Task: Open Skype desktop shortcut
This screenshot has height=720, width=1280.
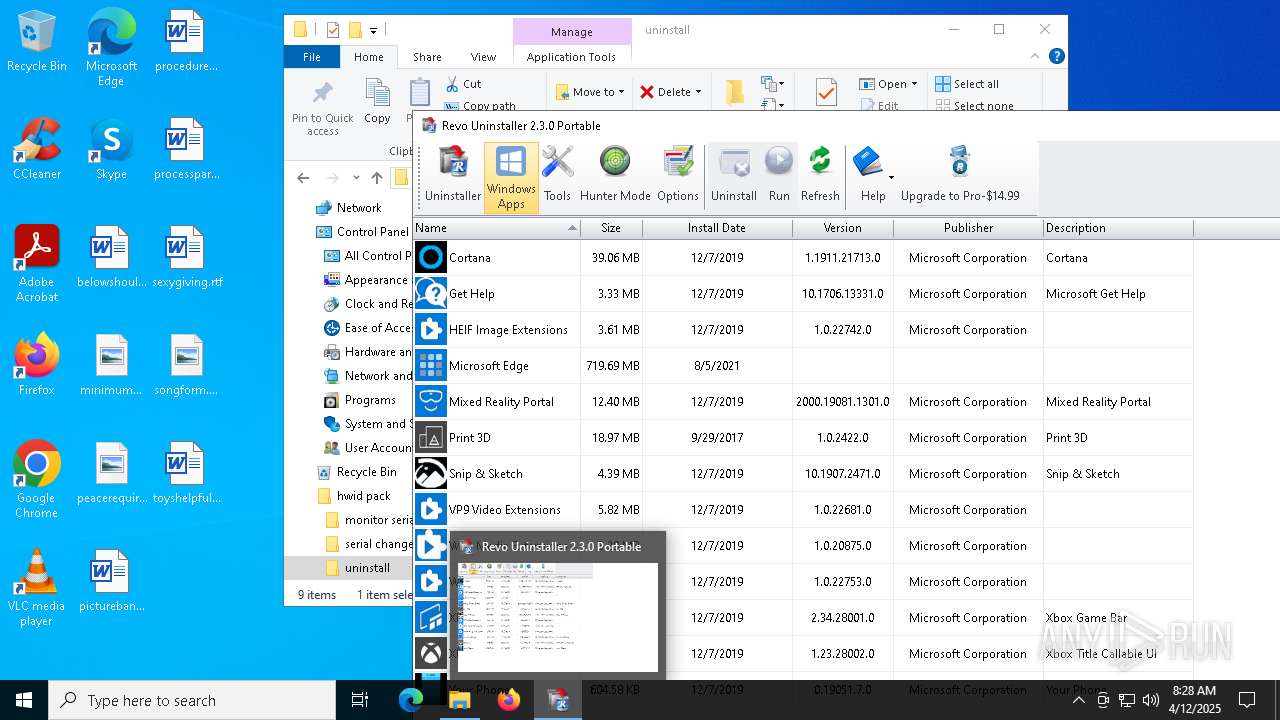Action: click(111, 149)
